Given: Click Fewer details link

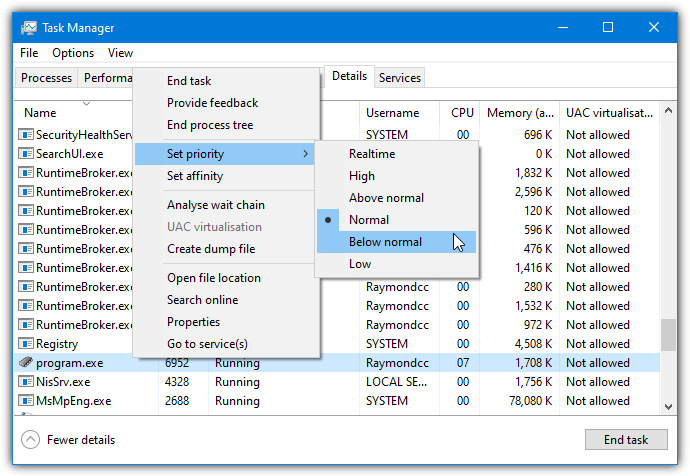Looking at the screenshot, I should (81, 440).
